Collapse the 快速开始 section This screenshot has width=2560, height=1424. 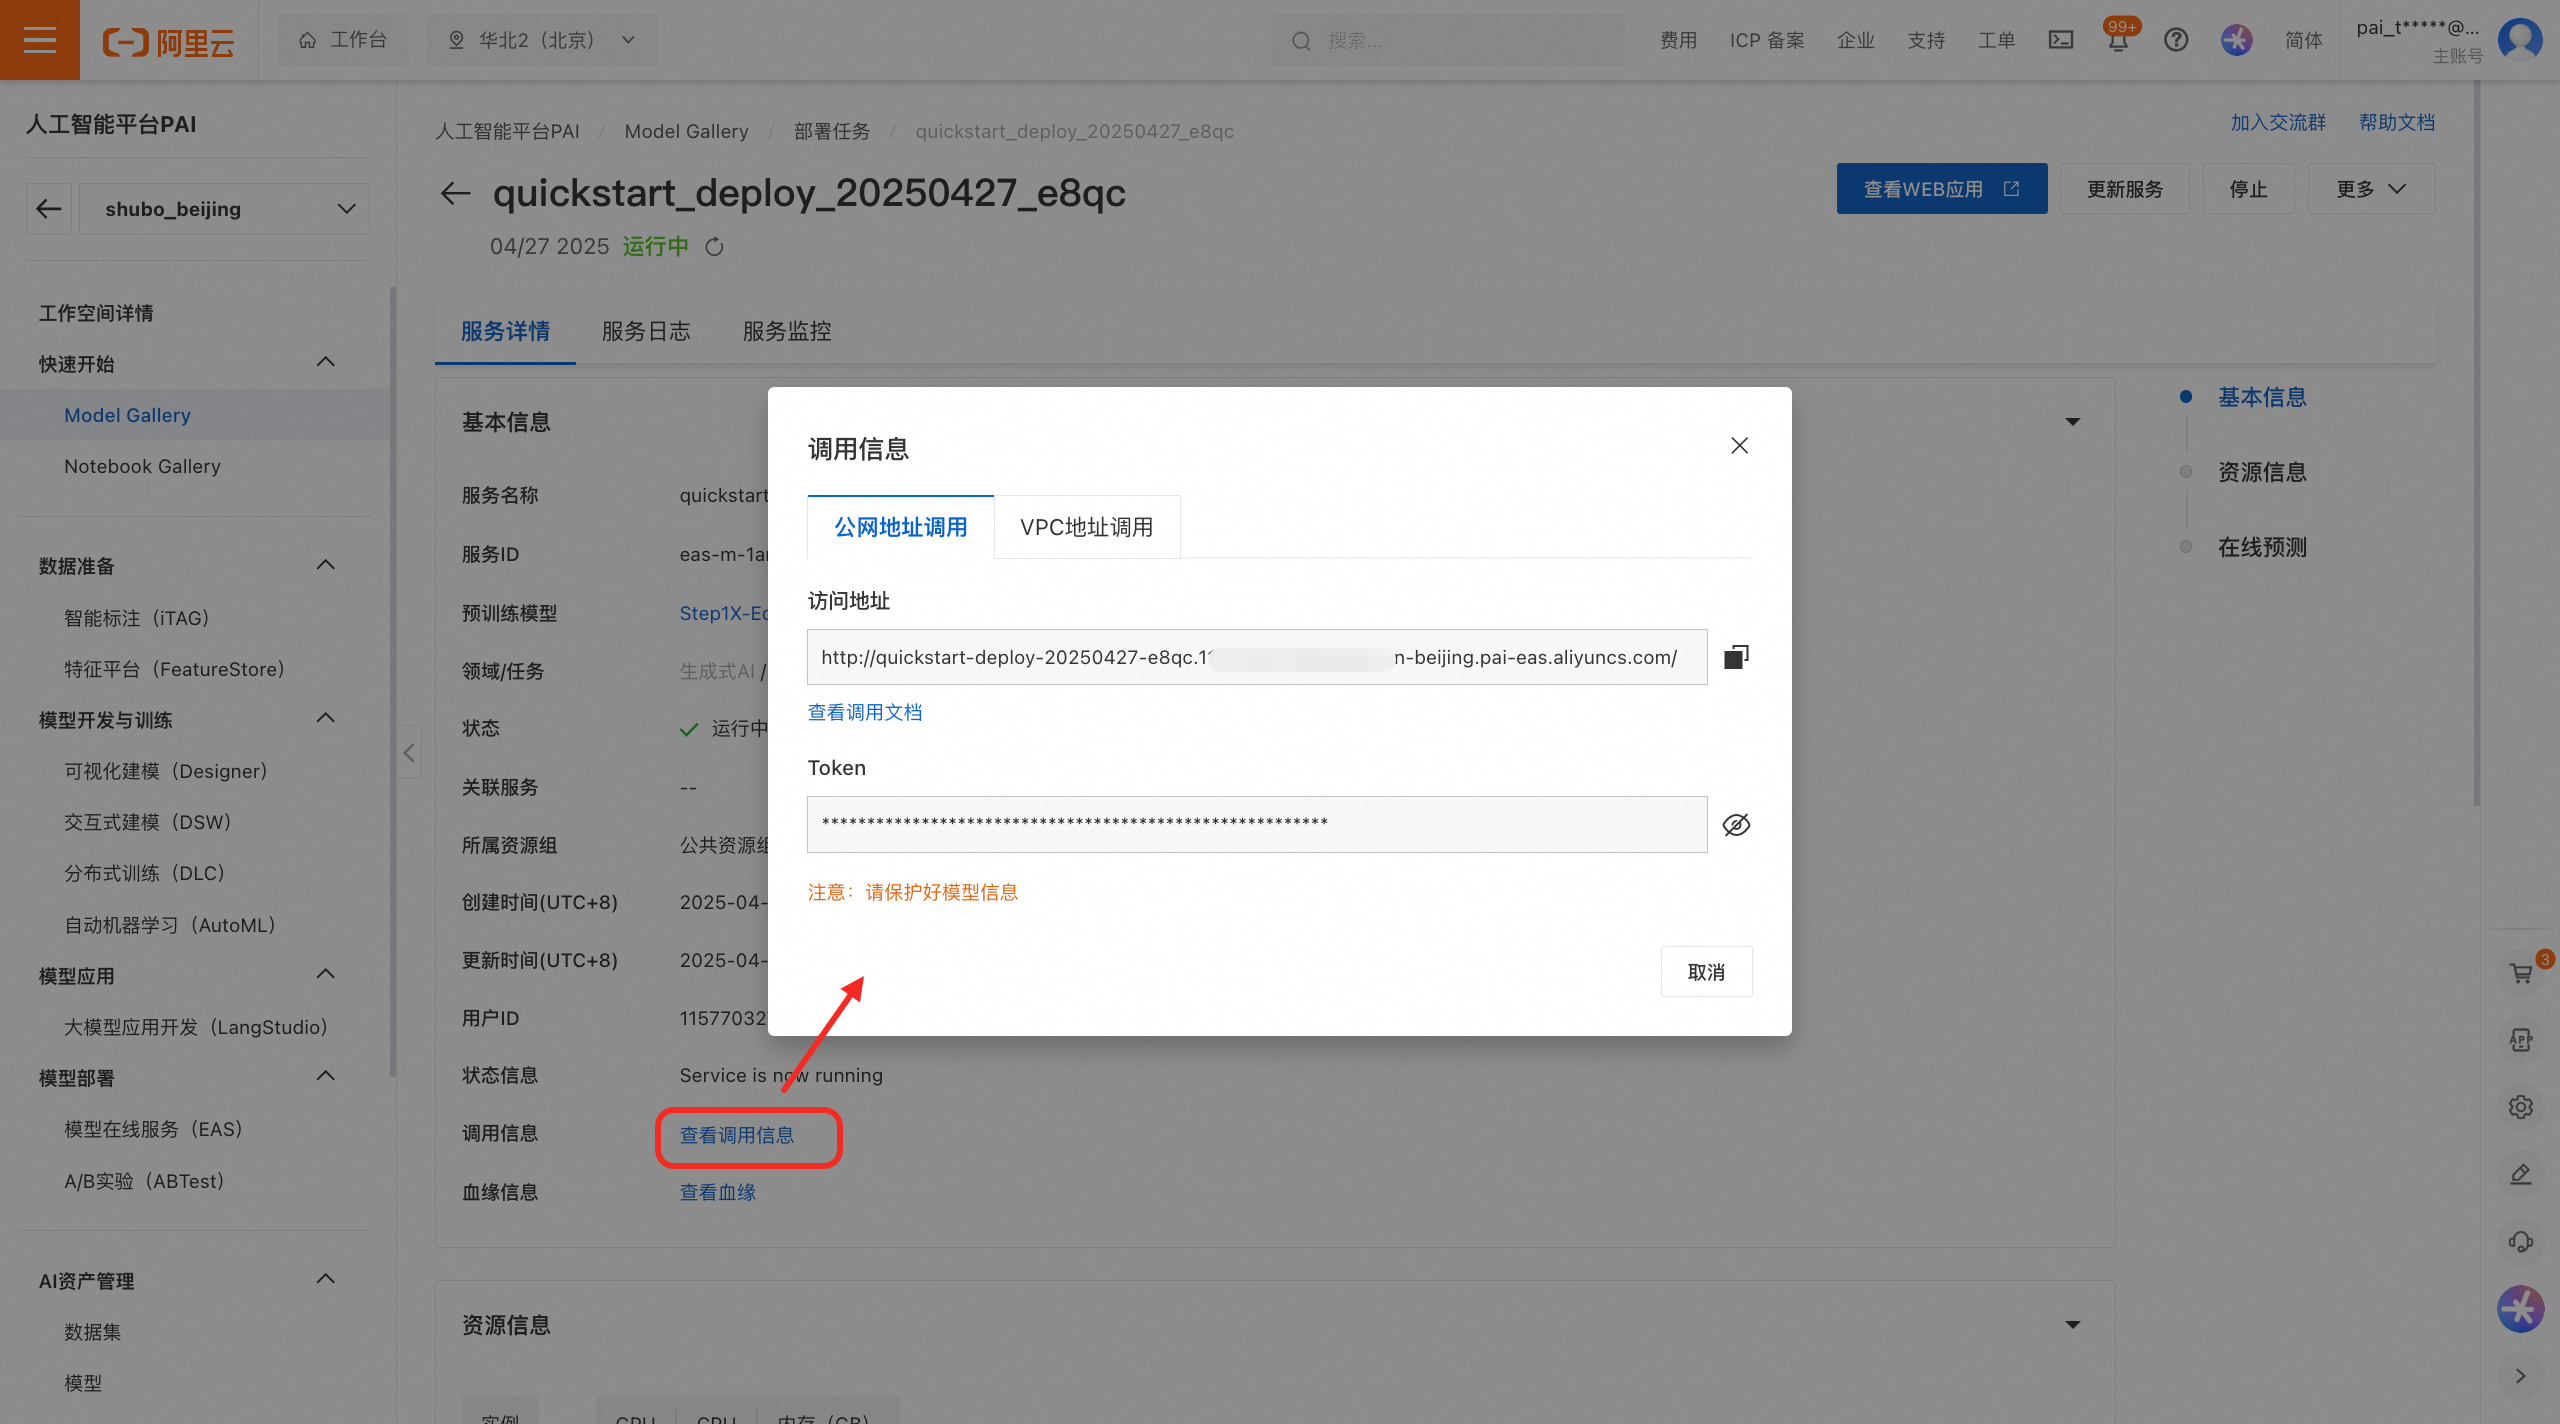click(x=326, y=362)
